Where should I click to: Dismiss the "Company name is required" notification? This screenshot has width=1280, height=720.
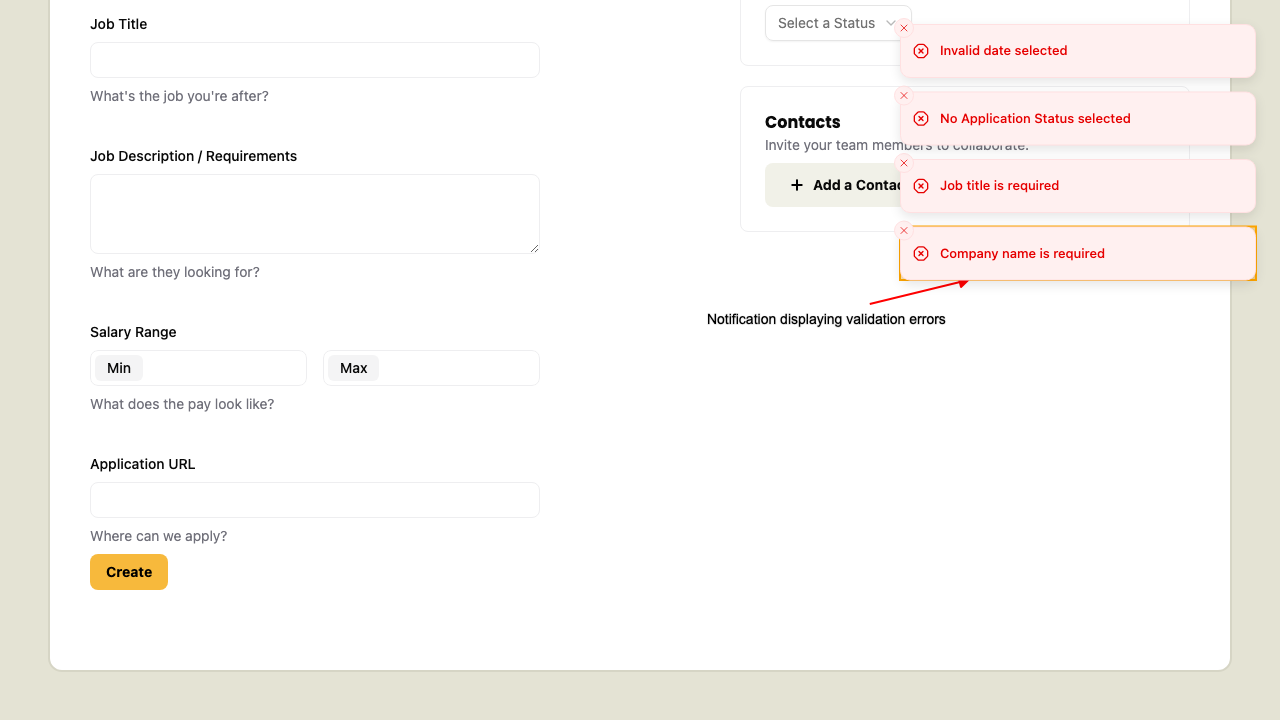coord(904,230)
